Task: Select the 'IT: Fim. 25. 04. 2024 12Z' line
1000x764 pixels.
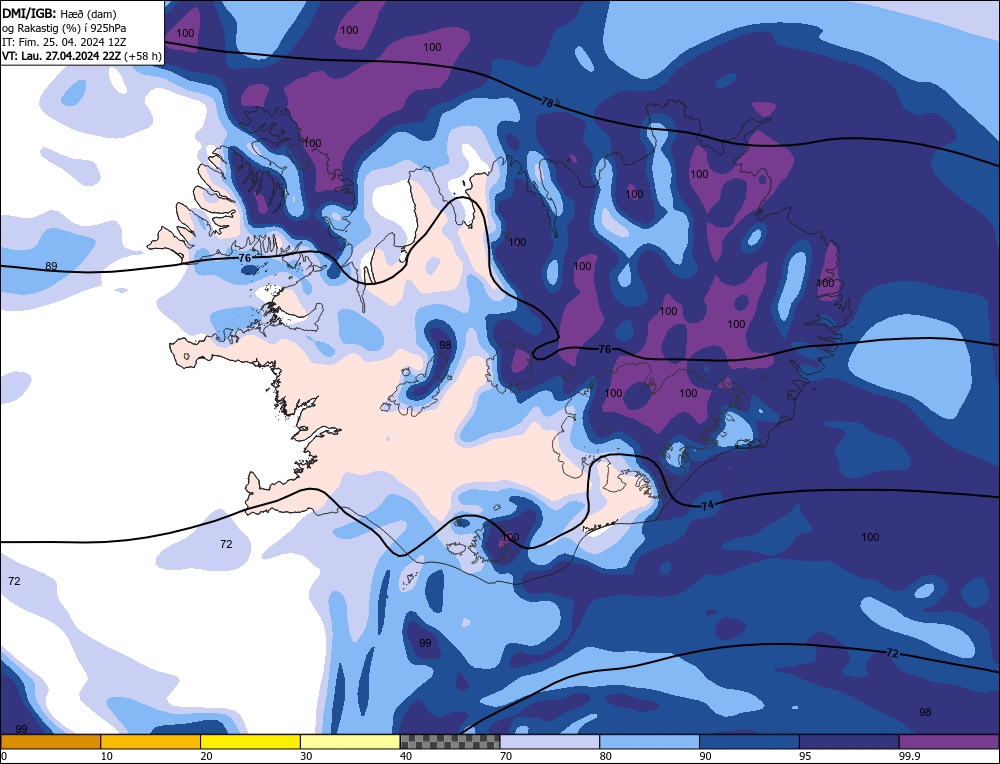Action: click(64, 42)
